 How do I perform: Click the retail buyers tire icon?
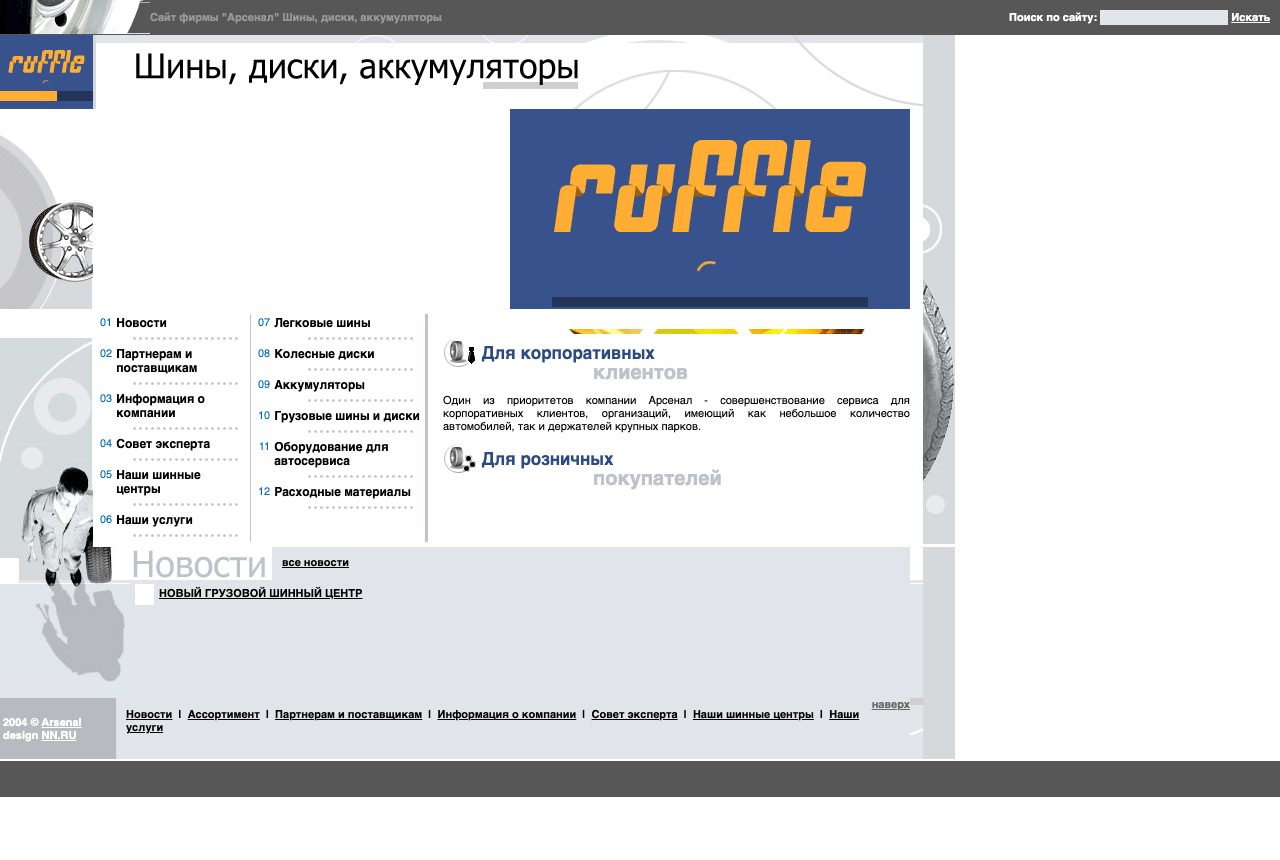point(460,459)
